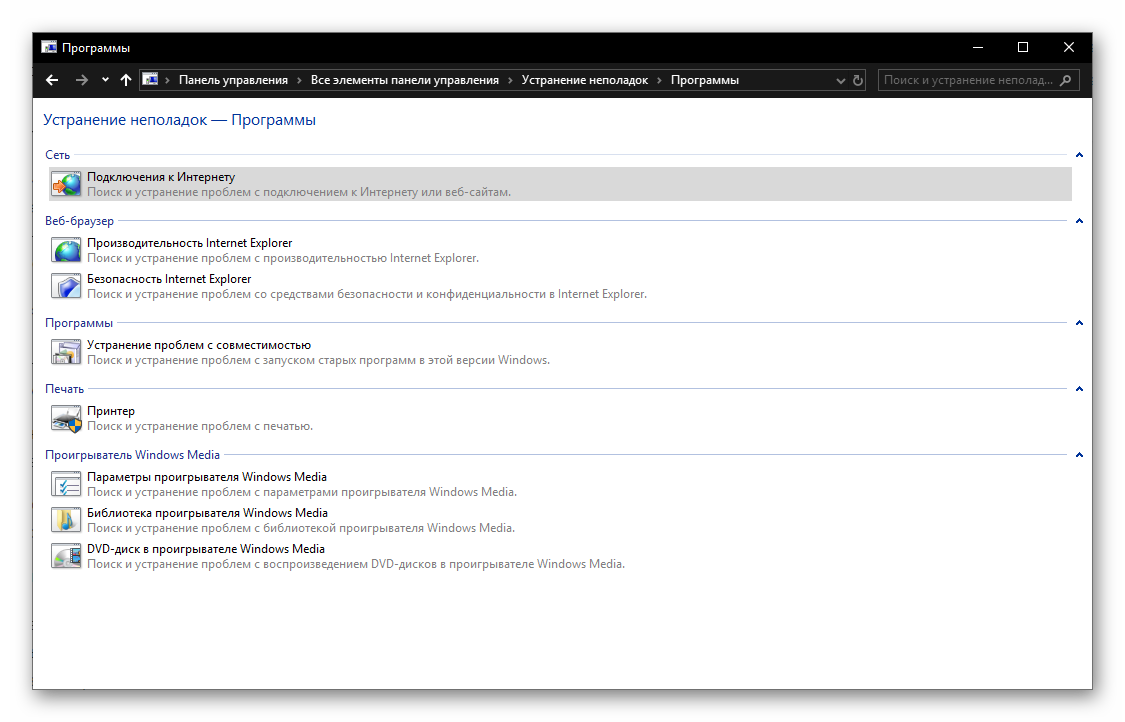Collapse the Программы section
Screen dimensions: 1125x722
(x=1079, y=323)
